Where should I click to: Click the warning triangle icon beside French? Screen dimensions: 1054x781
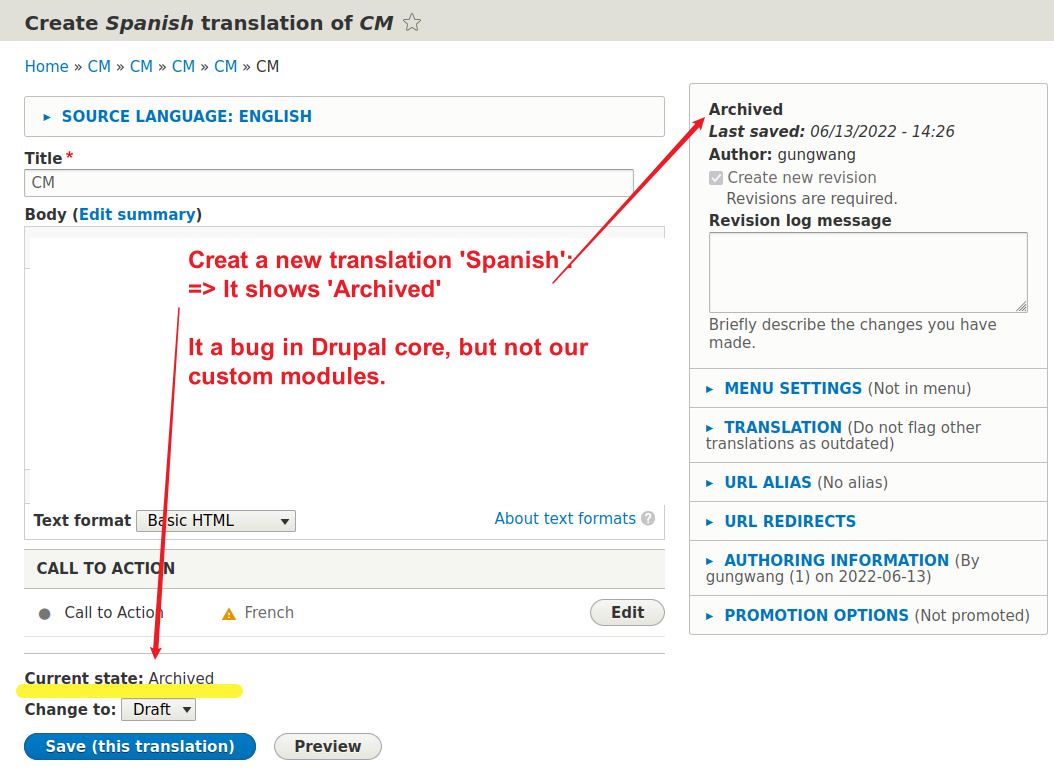click(229, 613)
